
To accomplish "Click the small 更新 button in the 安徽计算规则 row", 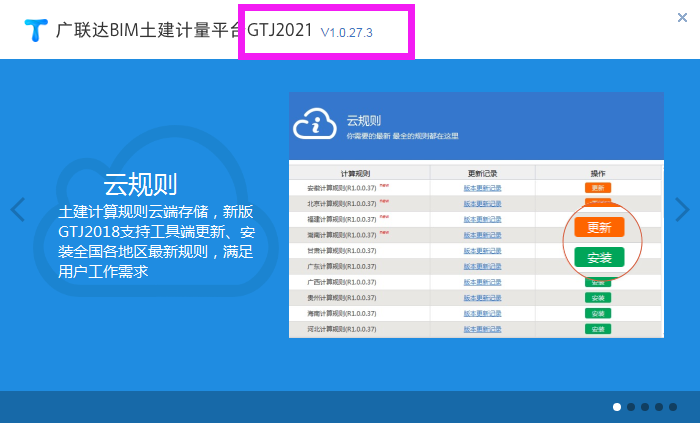I will pos(598,188).
